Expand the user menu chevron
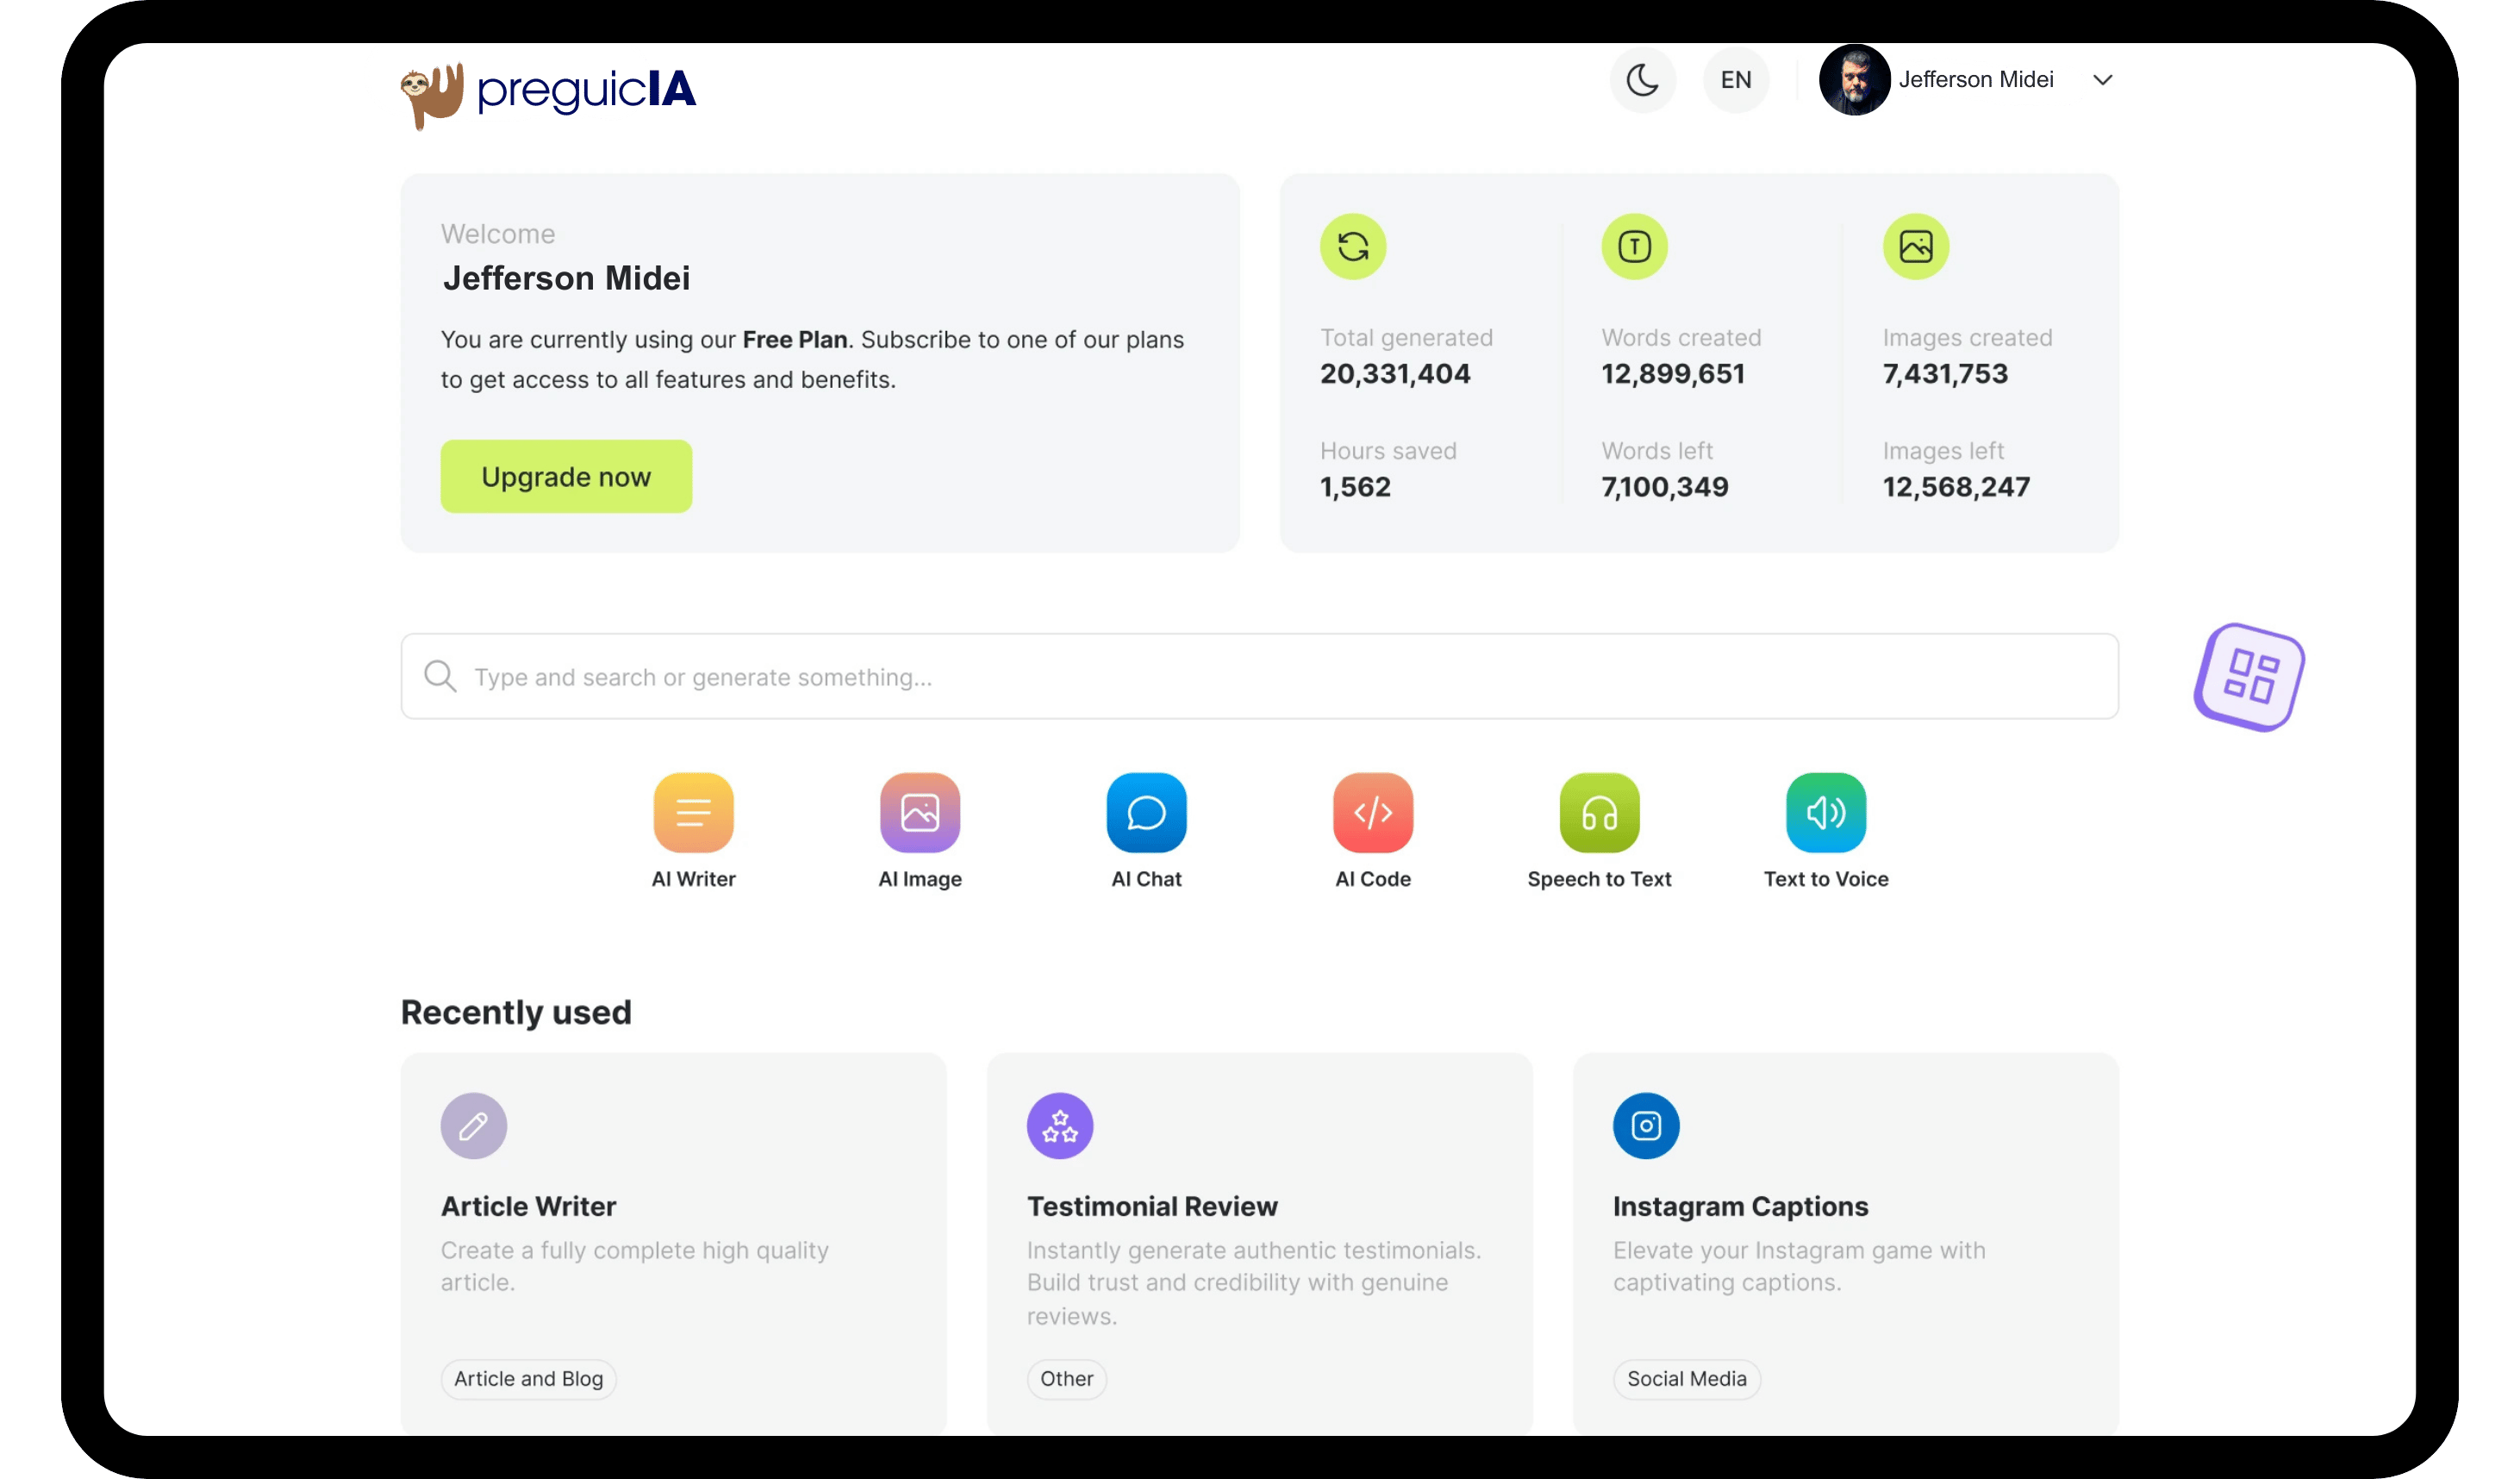The width and height of the screenshot is (2520, 1479). click(2102, 80)
